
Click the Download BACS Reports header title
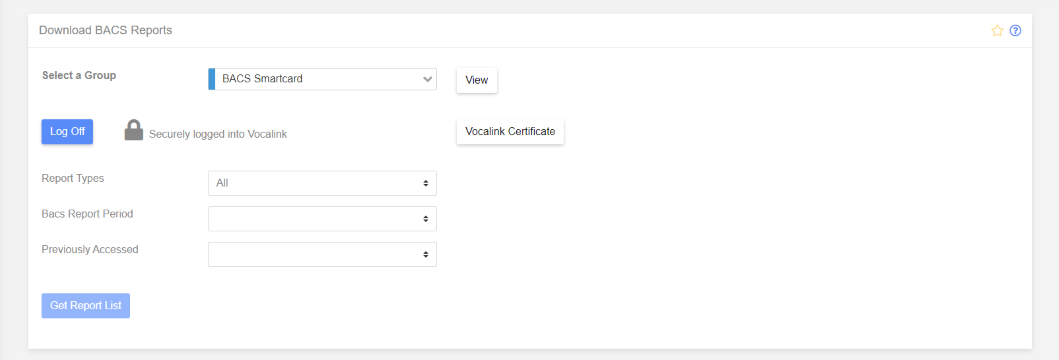105,30
